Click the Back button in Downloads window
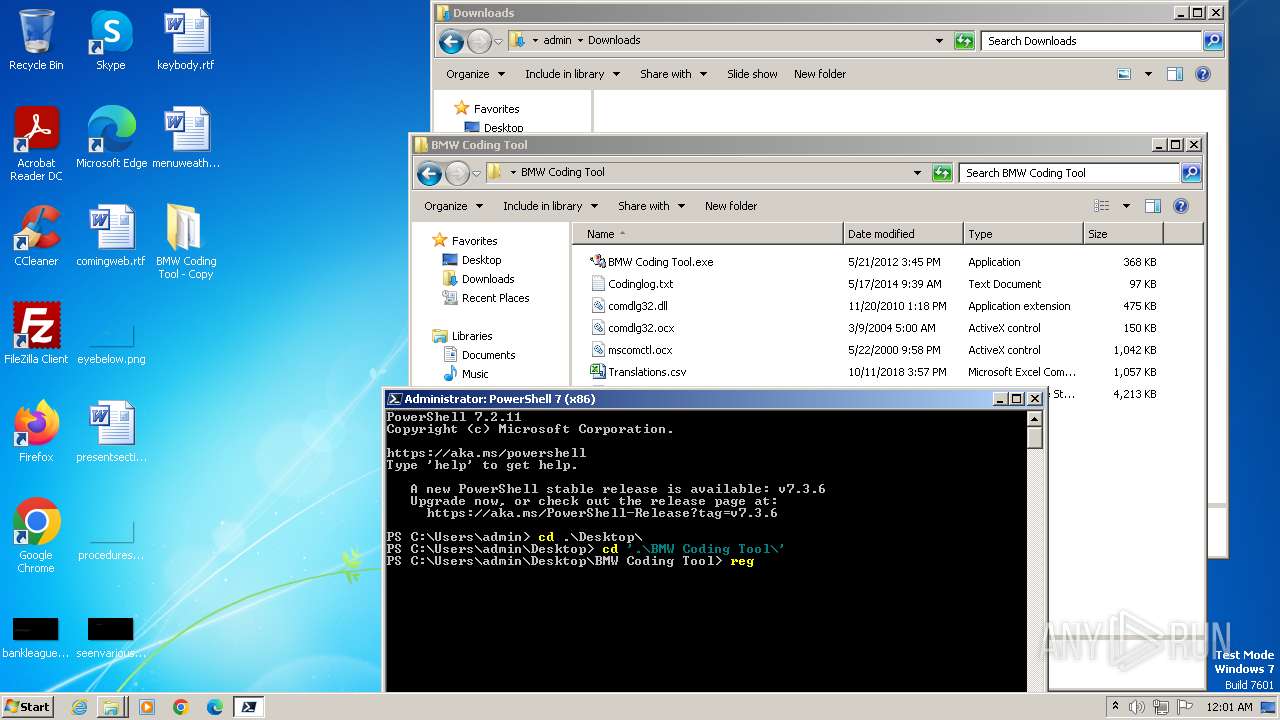 coord(452,41)
